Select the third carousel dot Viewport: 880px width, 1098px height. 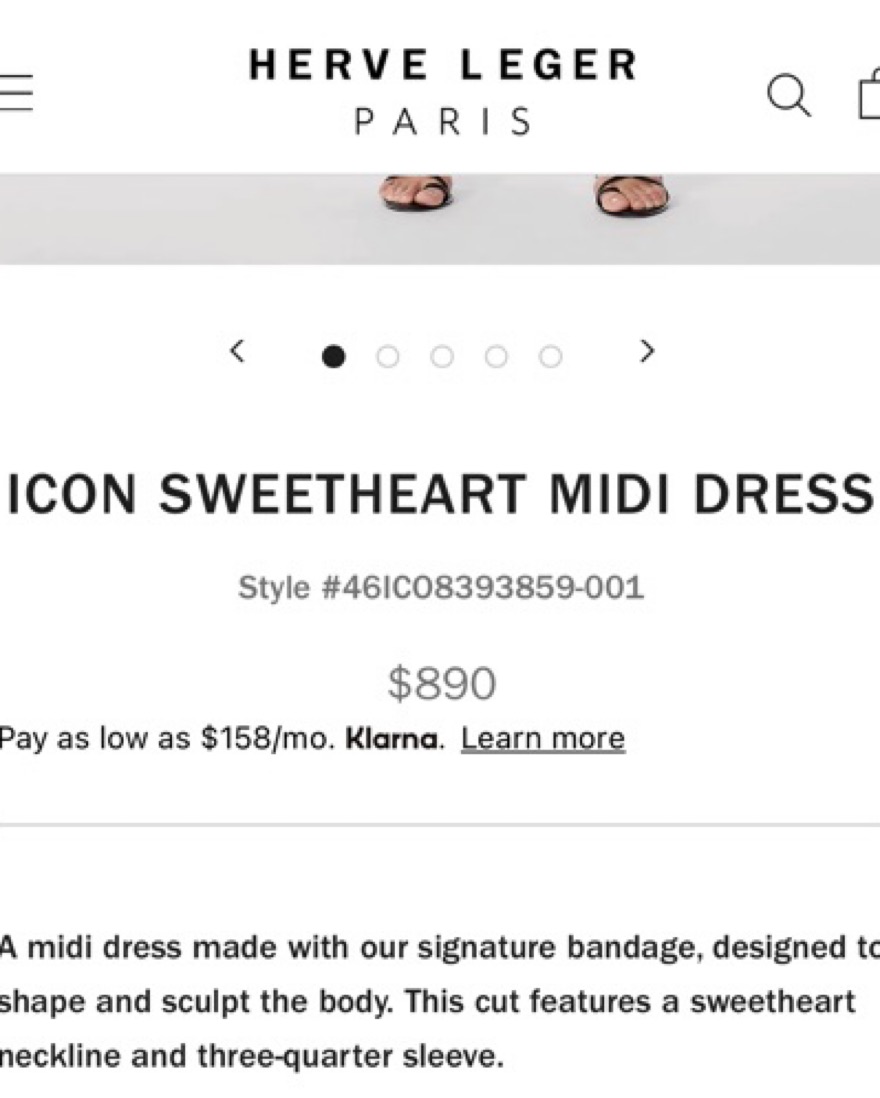[x=442, y=356]
